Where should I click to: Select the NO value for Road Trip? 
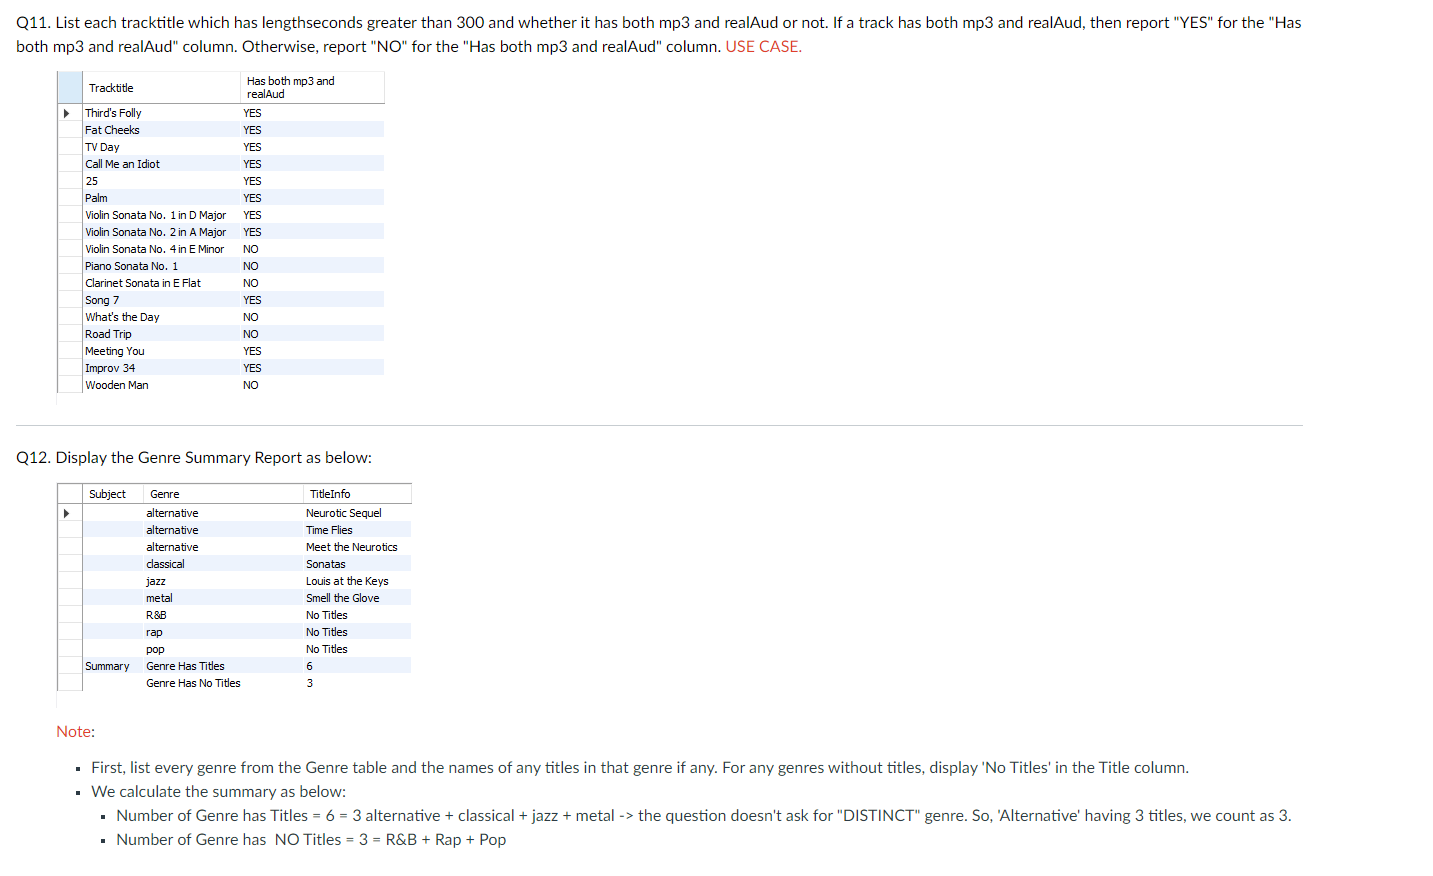250,334
